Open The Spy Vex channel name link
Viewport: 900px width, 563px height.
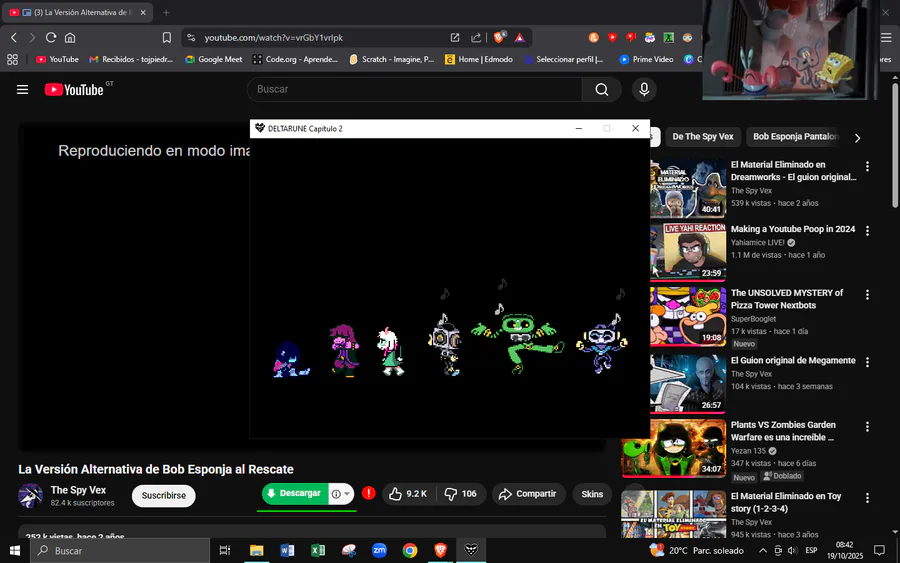(78, 490)
